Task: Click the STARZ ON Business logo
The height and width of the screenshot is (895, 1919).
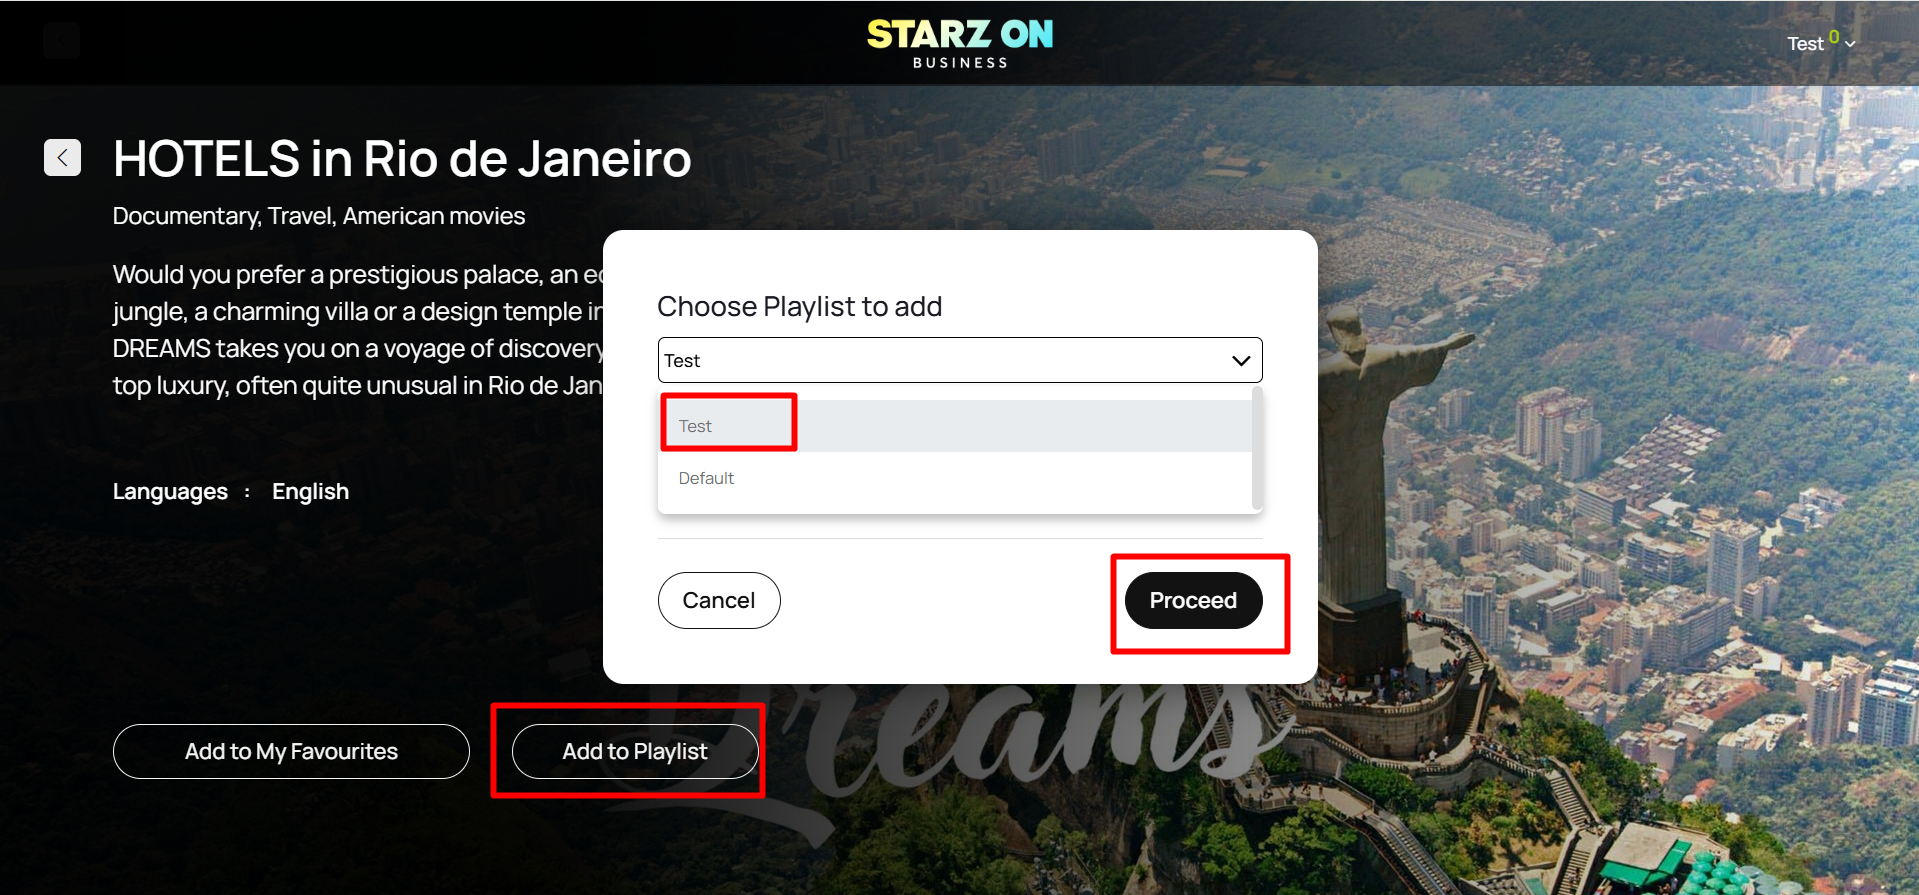Action: [x=960, y=44]
